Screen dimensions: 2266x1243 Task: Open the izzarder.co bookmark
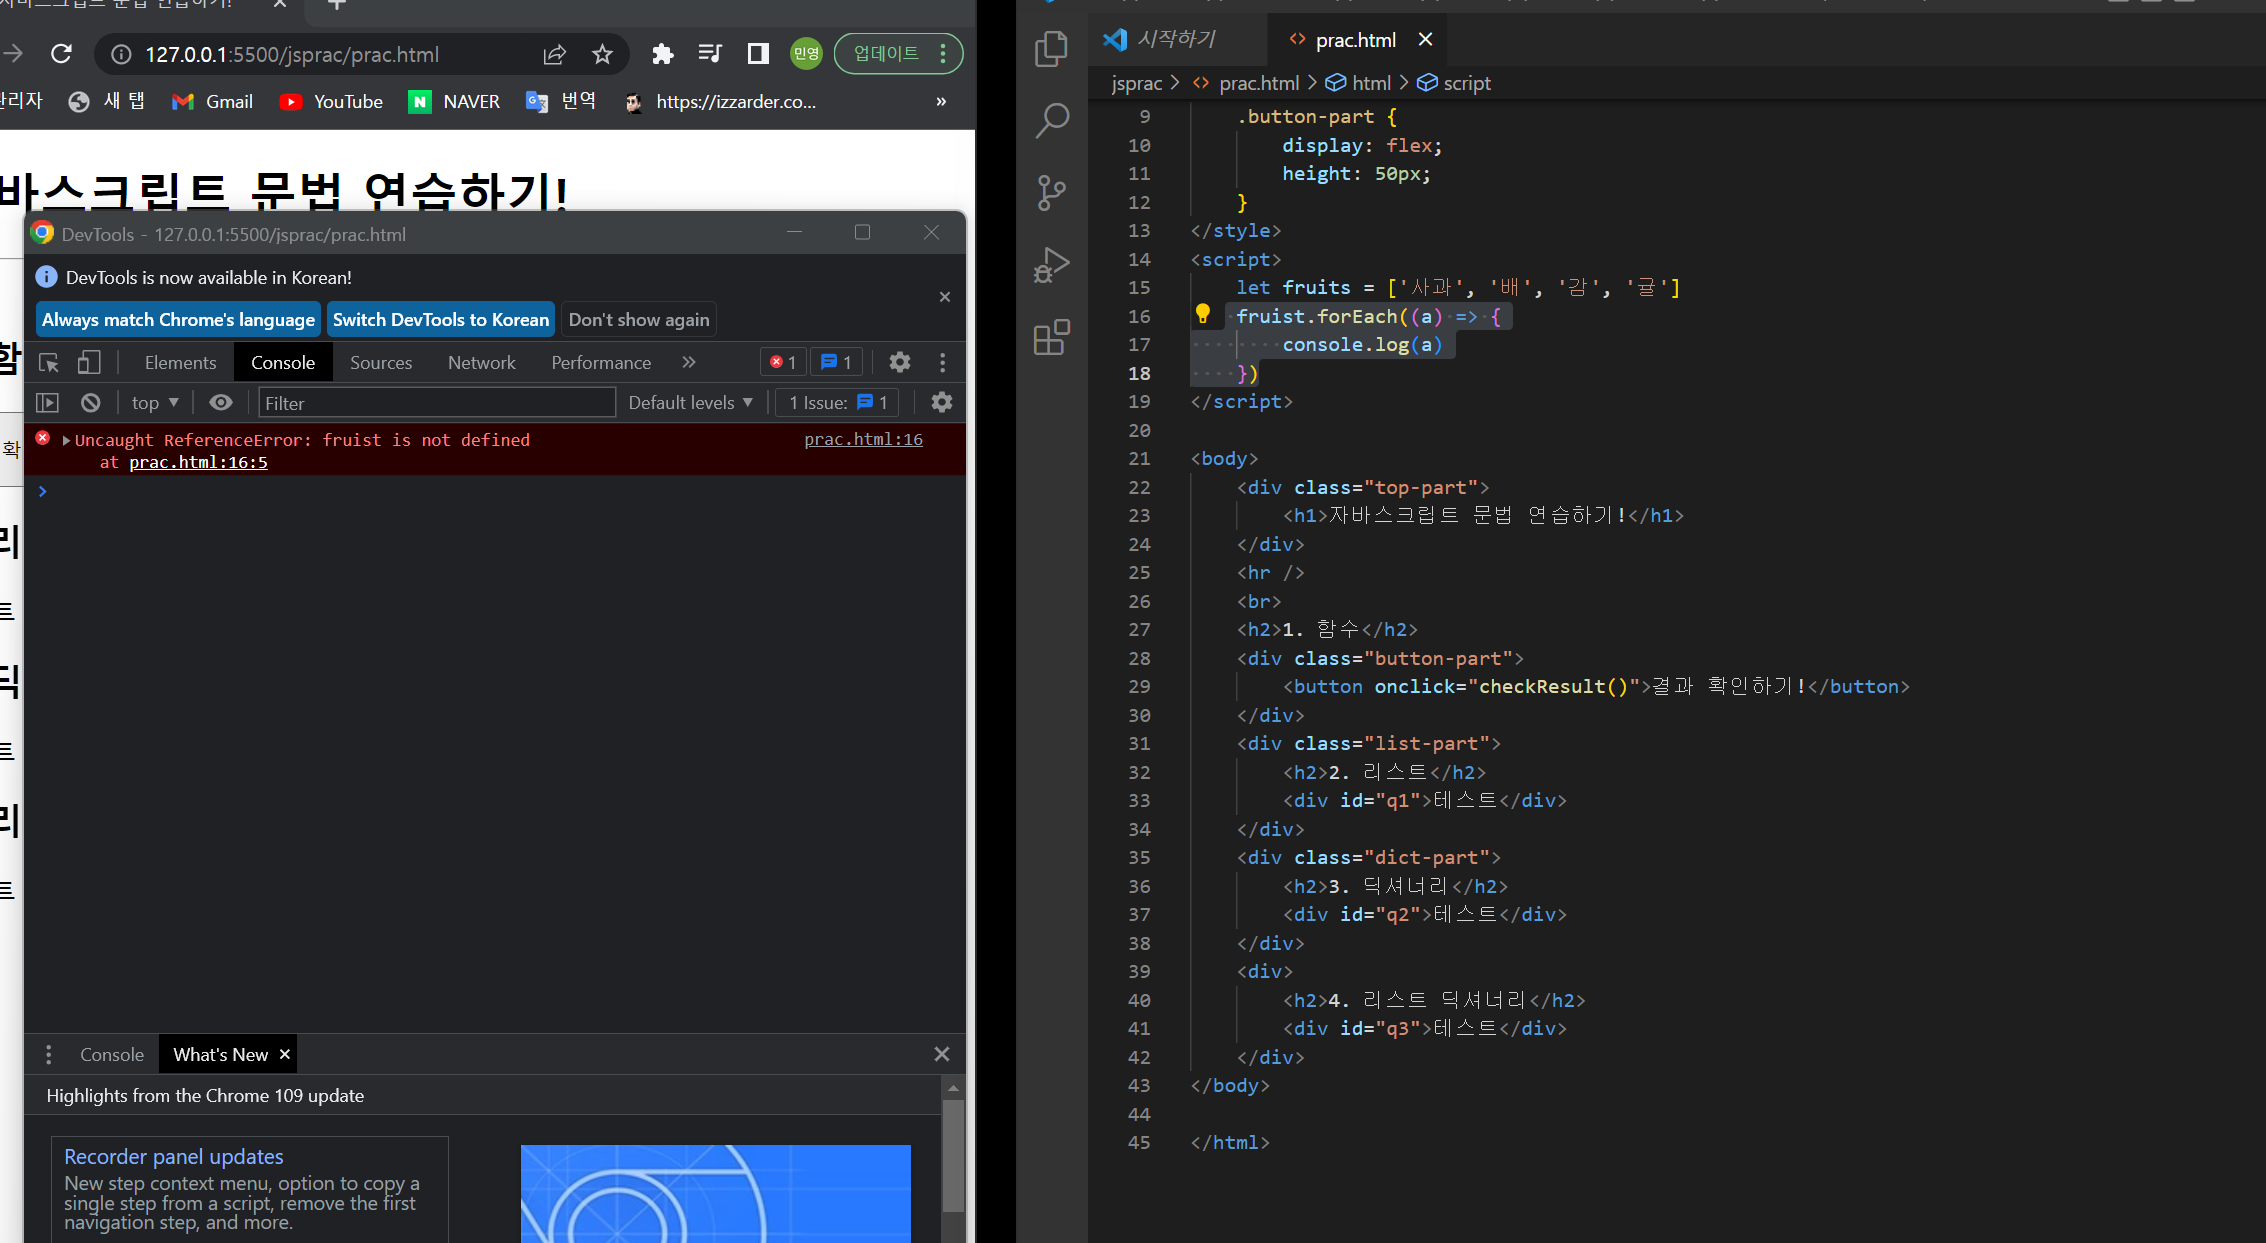tap(719, 102)
